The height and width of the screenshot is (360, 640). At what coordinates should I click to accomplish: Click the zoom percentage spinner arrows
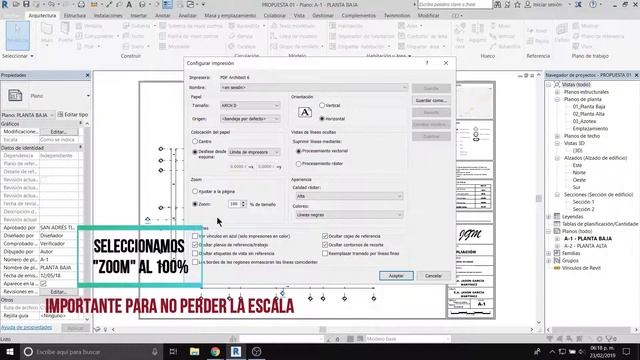[244, 204]
